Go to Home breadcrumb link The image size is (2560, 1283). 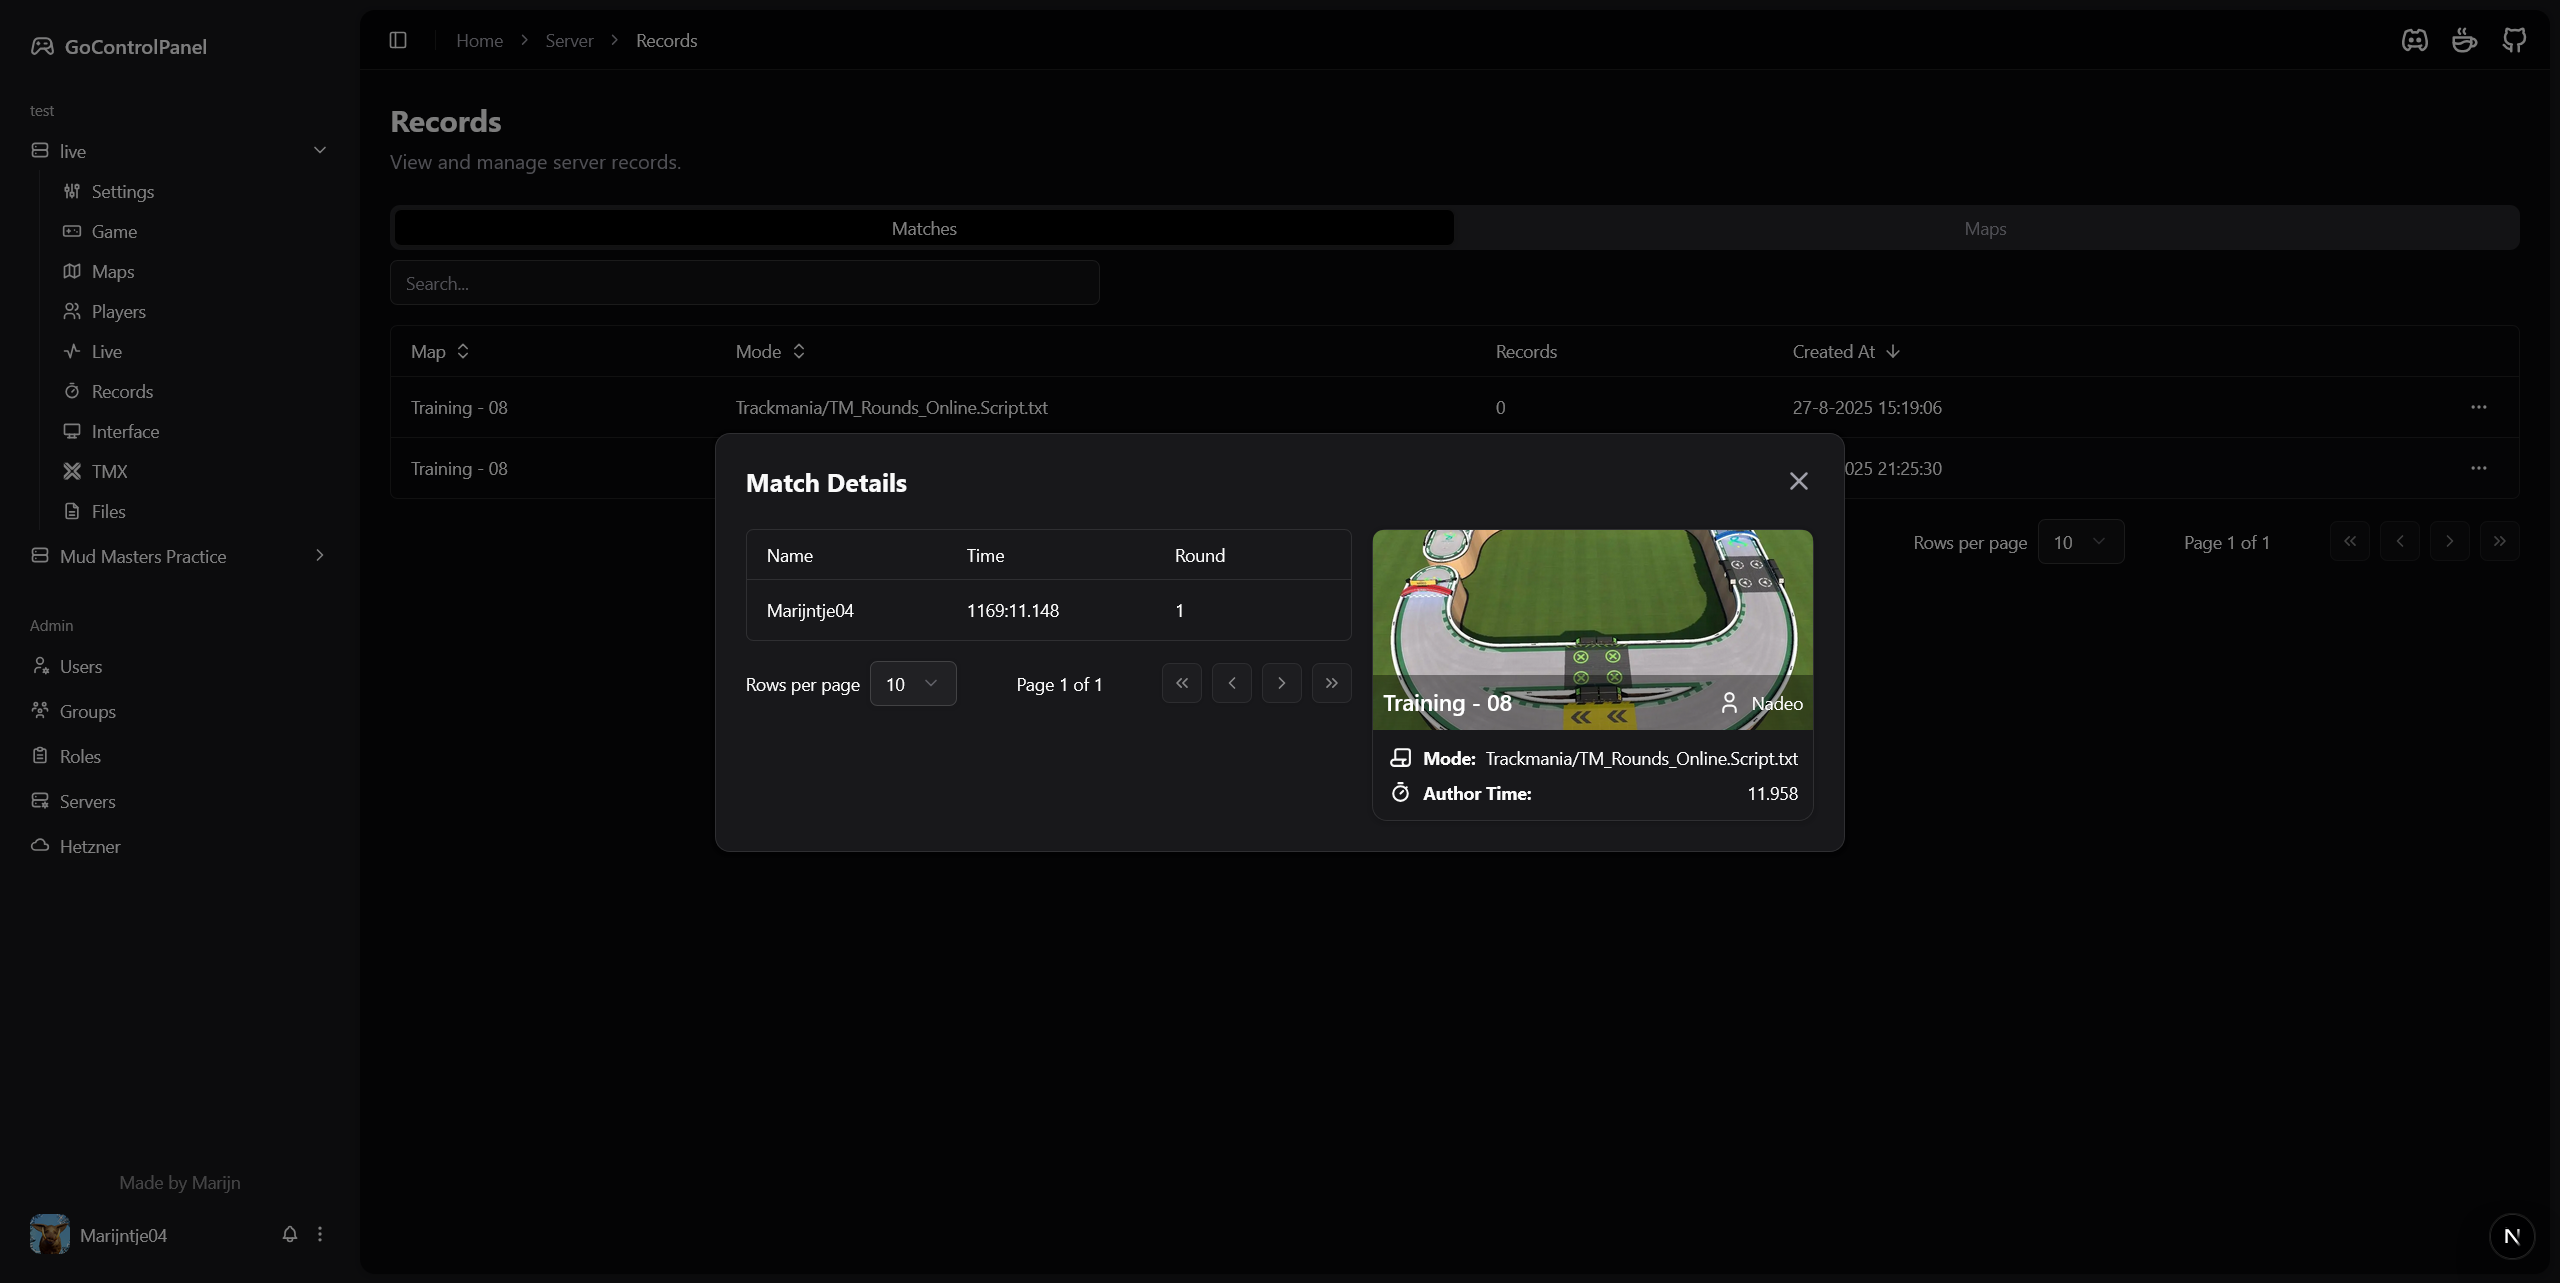(479, 40)
